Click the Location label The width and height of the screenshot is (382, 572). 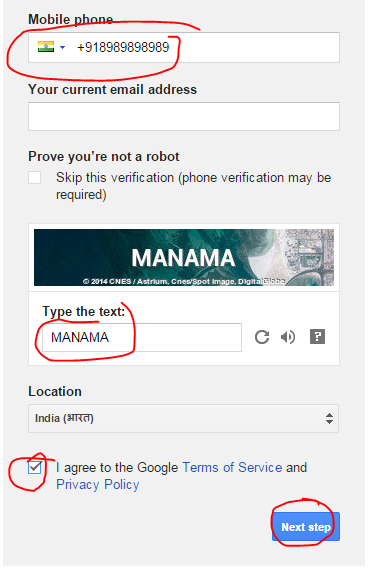[55, 391]
